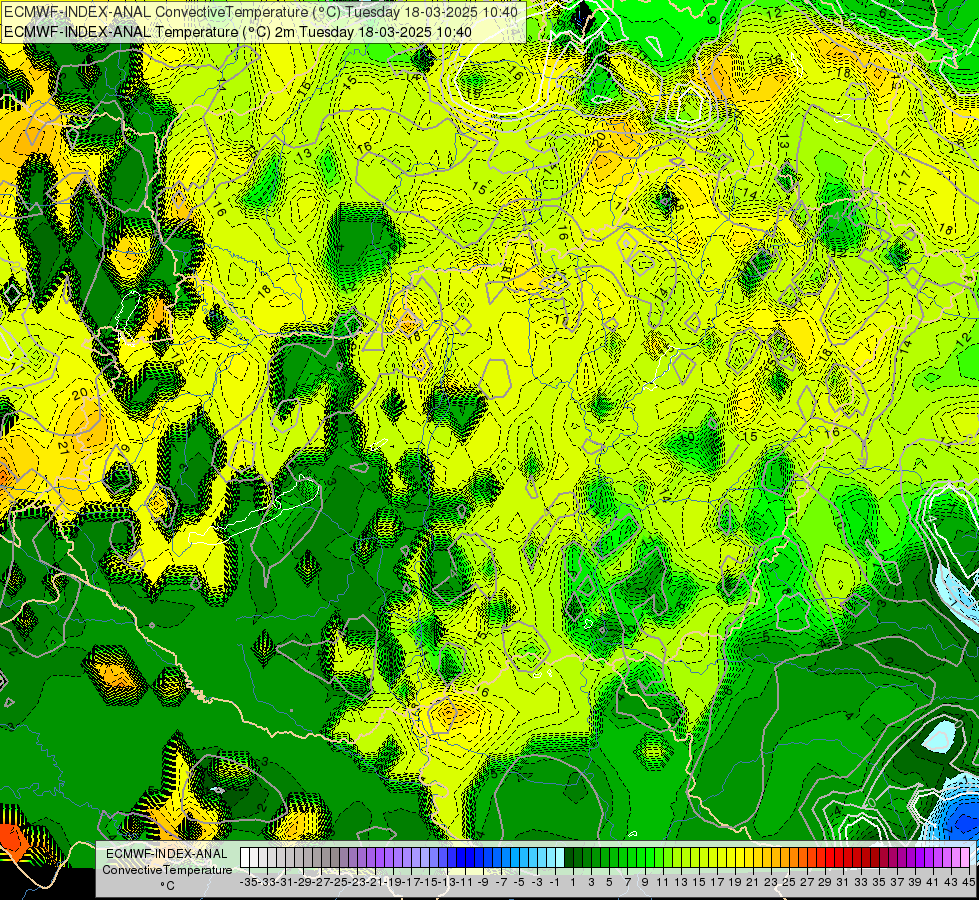
Task: Select the rightmost light pink legend swatch
Action: 965,858
